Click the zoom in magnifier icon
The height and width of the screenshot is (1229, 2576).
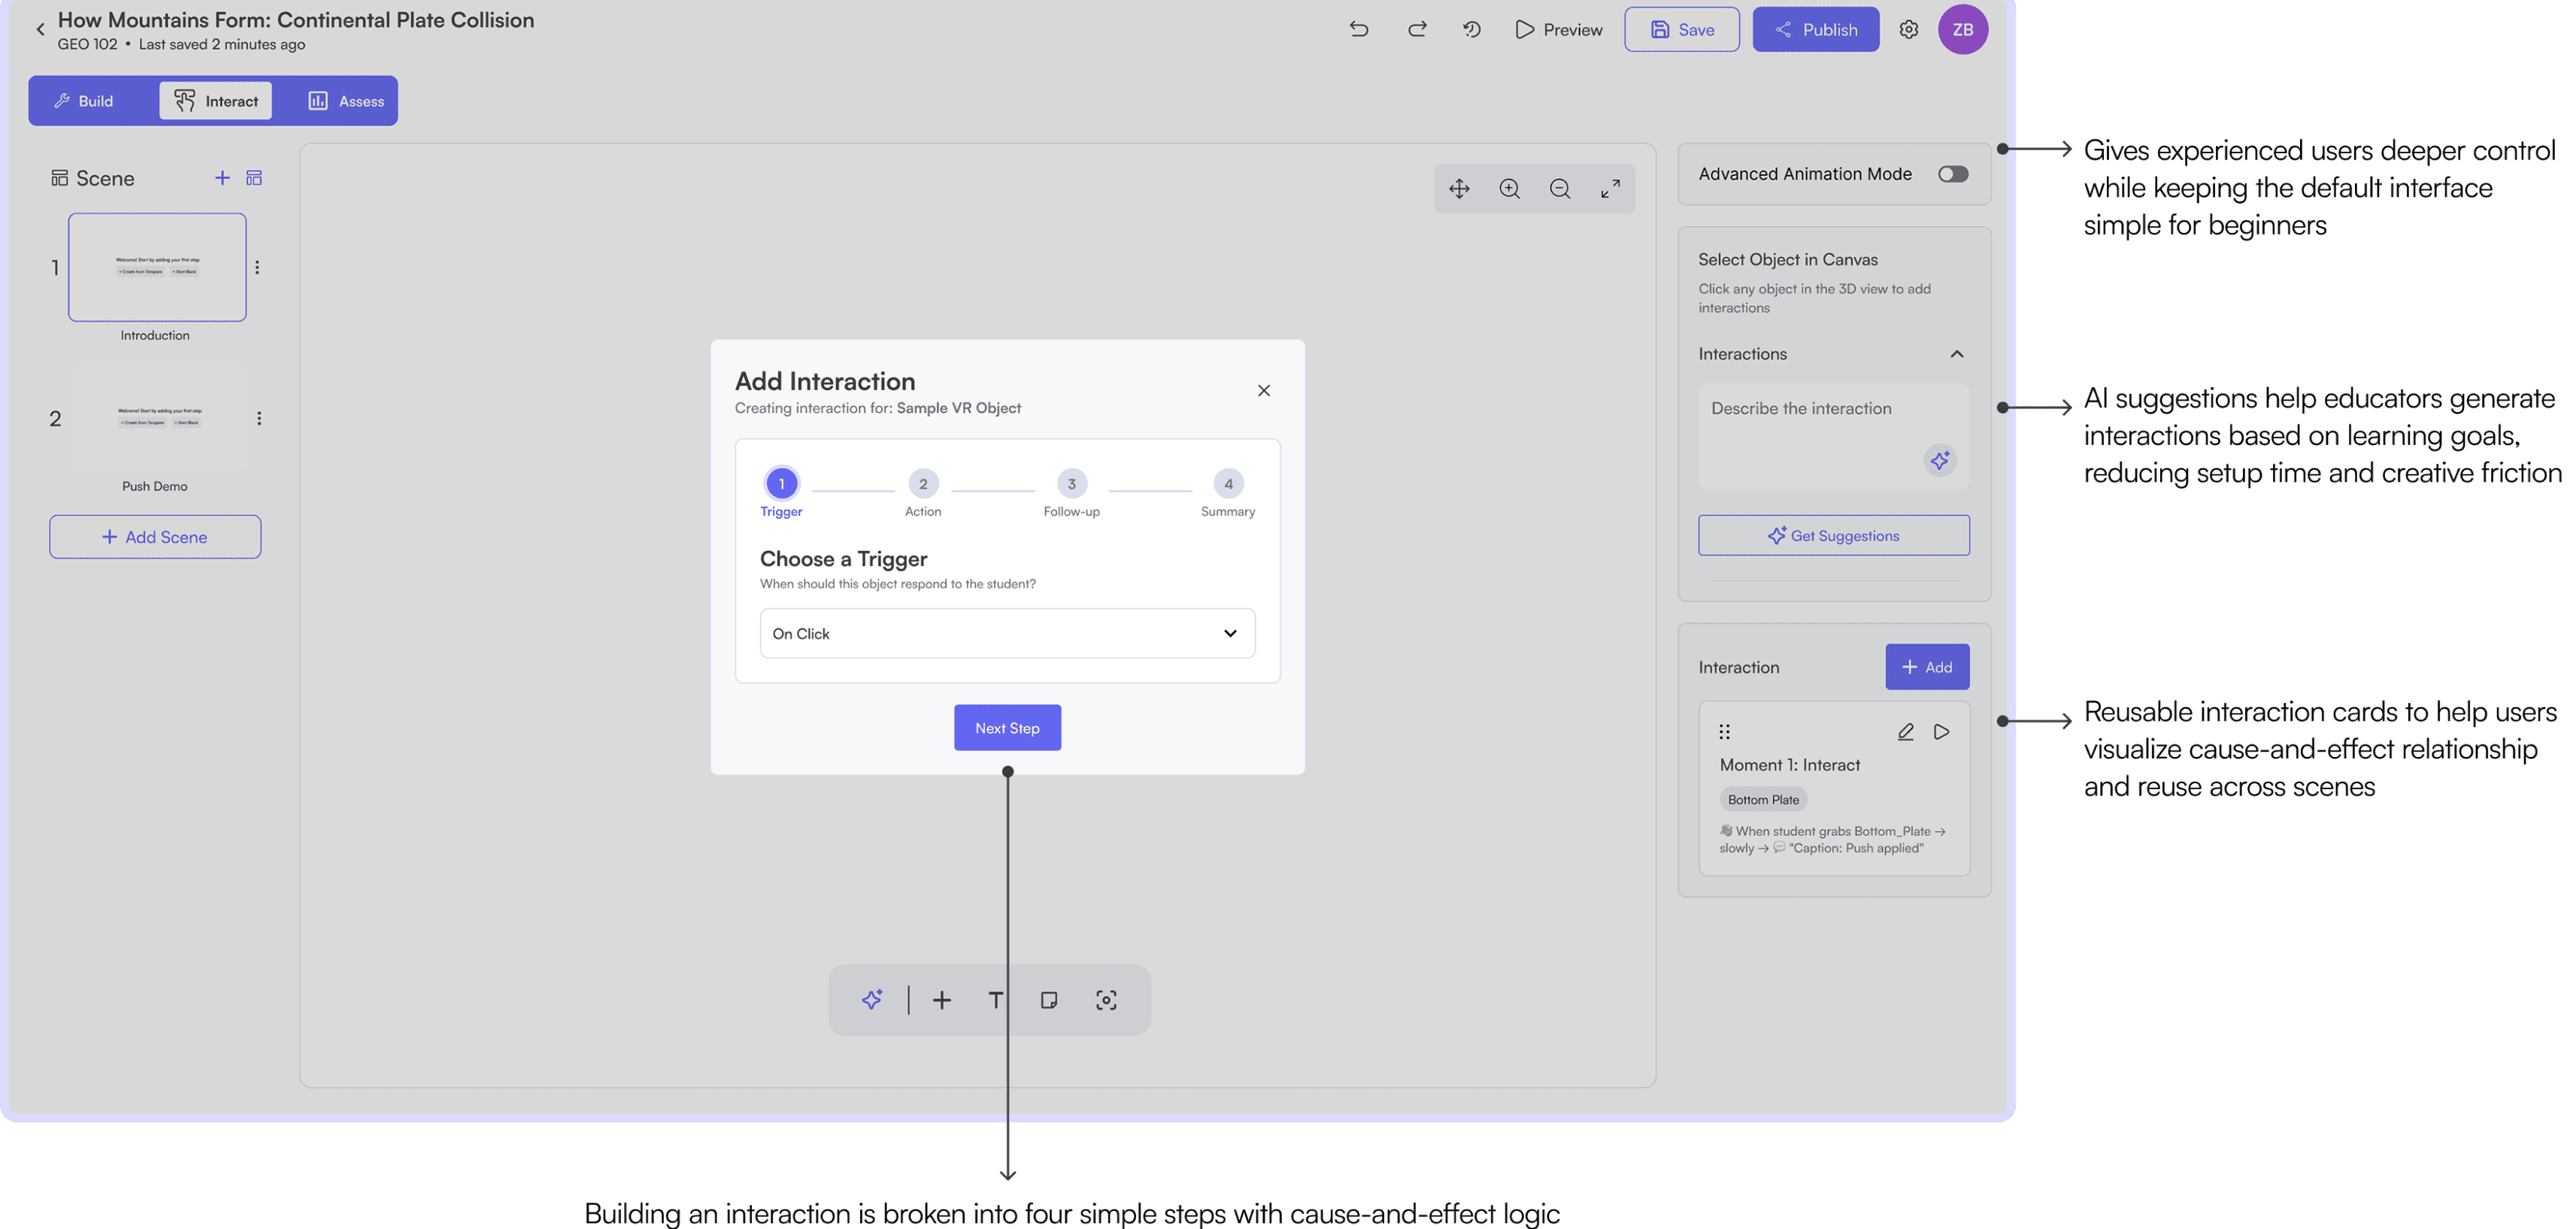pos(1509,189)
